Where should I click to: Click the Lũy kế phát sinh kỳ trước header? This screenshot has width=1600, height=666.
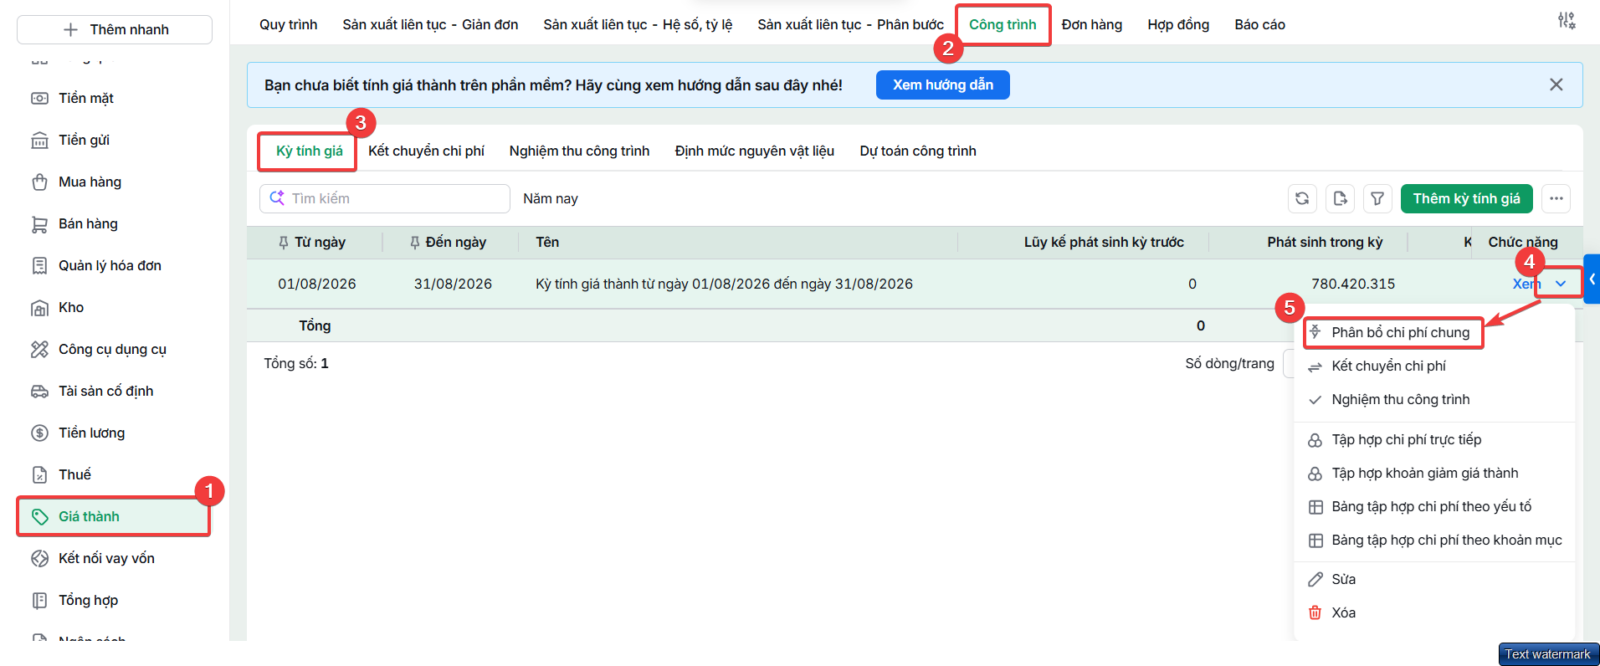coord(1103,243)
